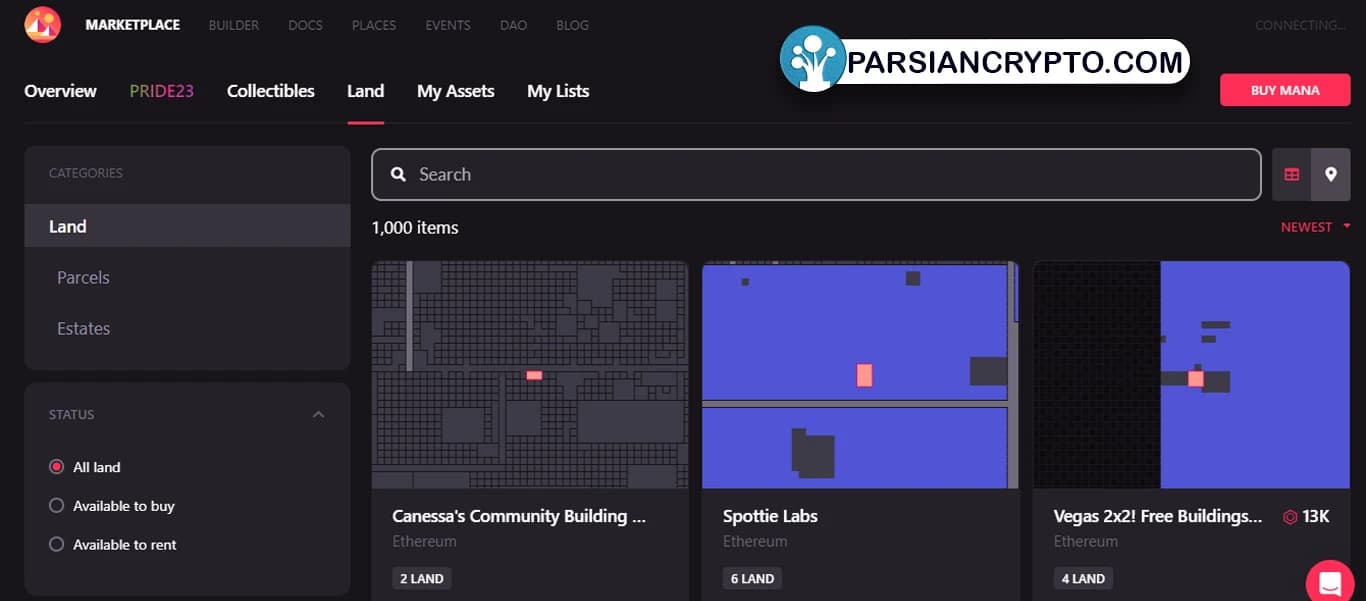The width and height of the screenshot is (1366, 601).
Task: Switch to the Overview tab
Action: tap(60, 91)
